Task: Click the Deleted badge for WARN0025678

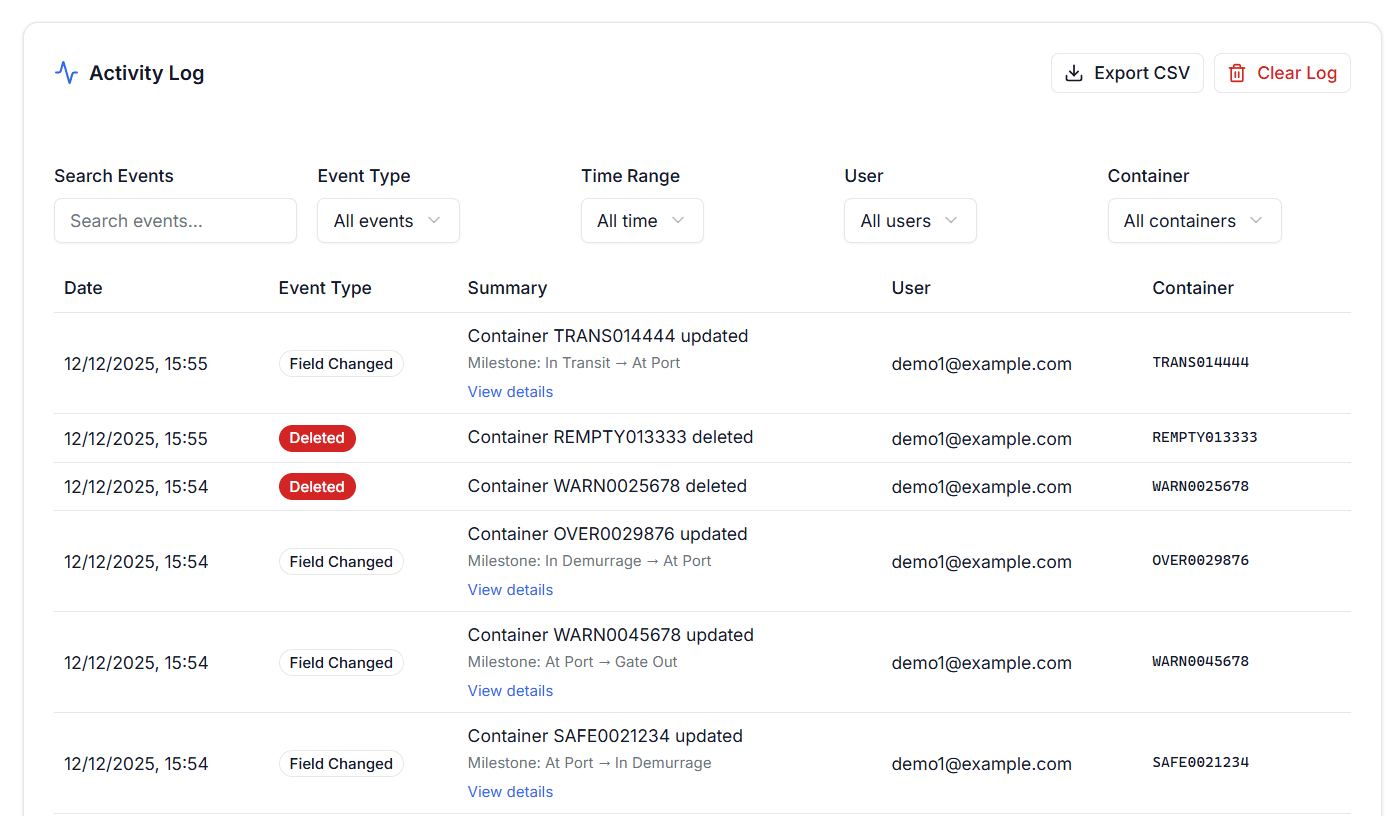Action: pos(317,487)
